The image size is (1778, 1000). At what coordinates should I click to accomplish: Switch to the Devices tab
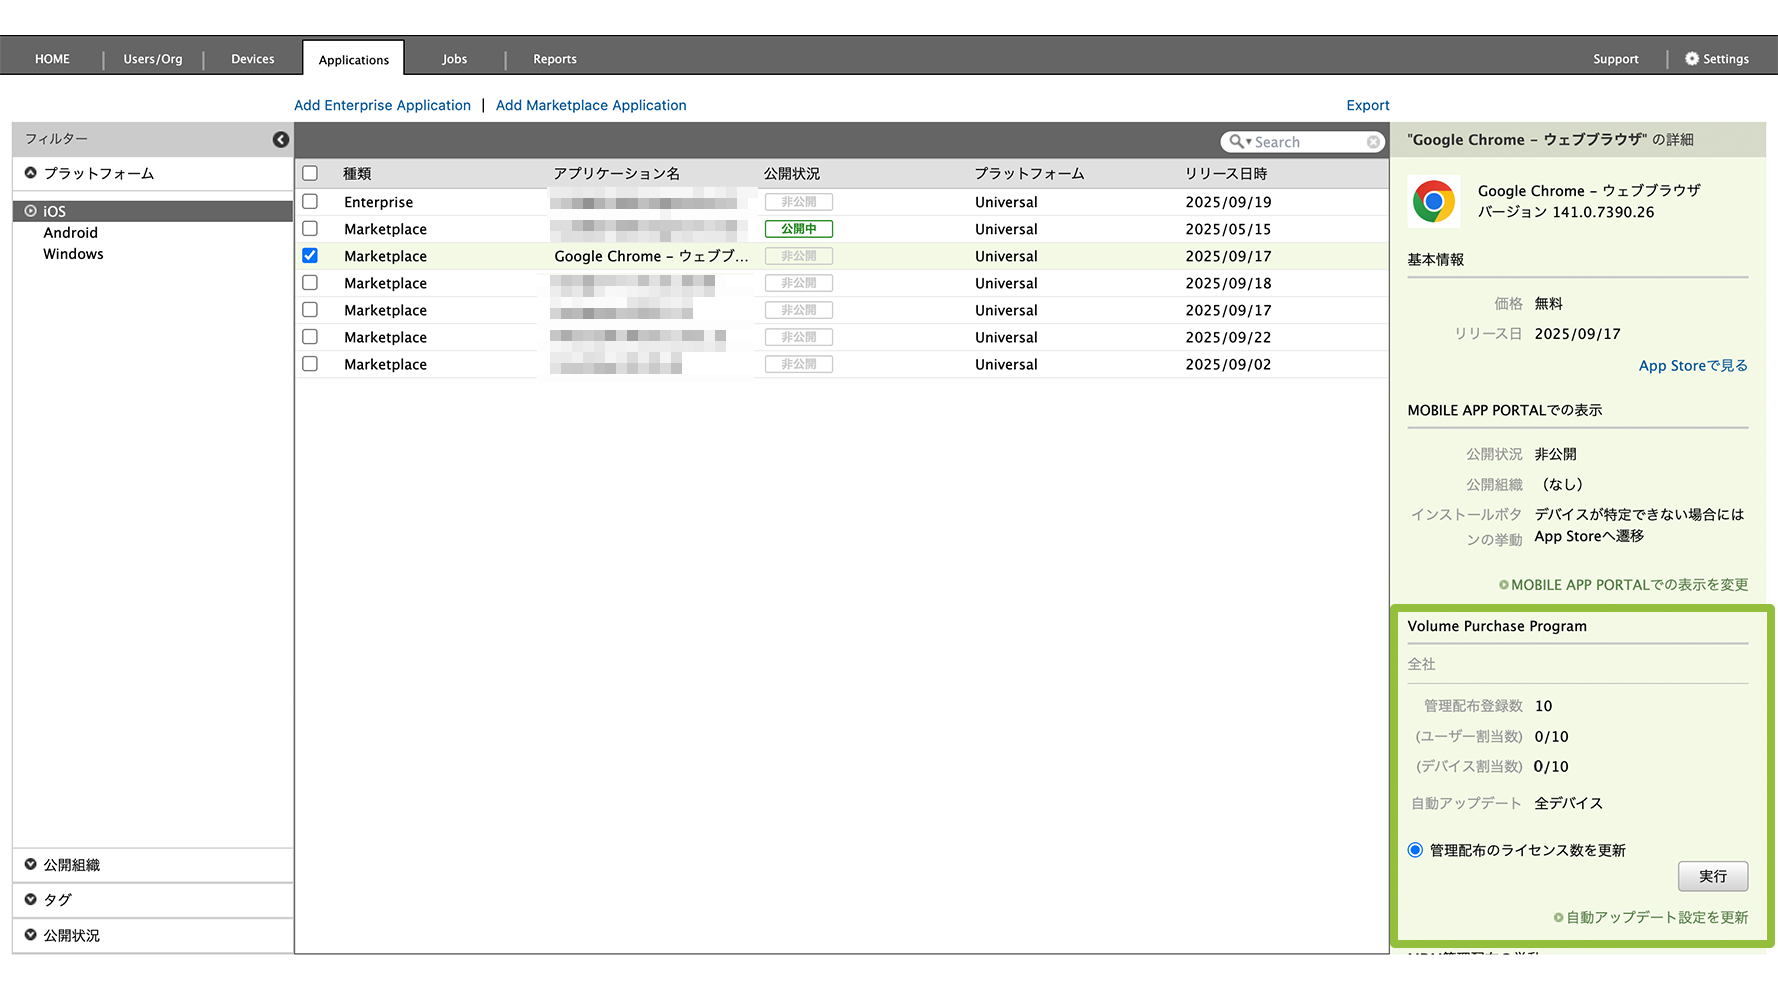tap(252, 59)
